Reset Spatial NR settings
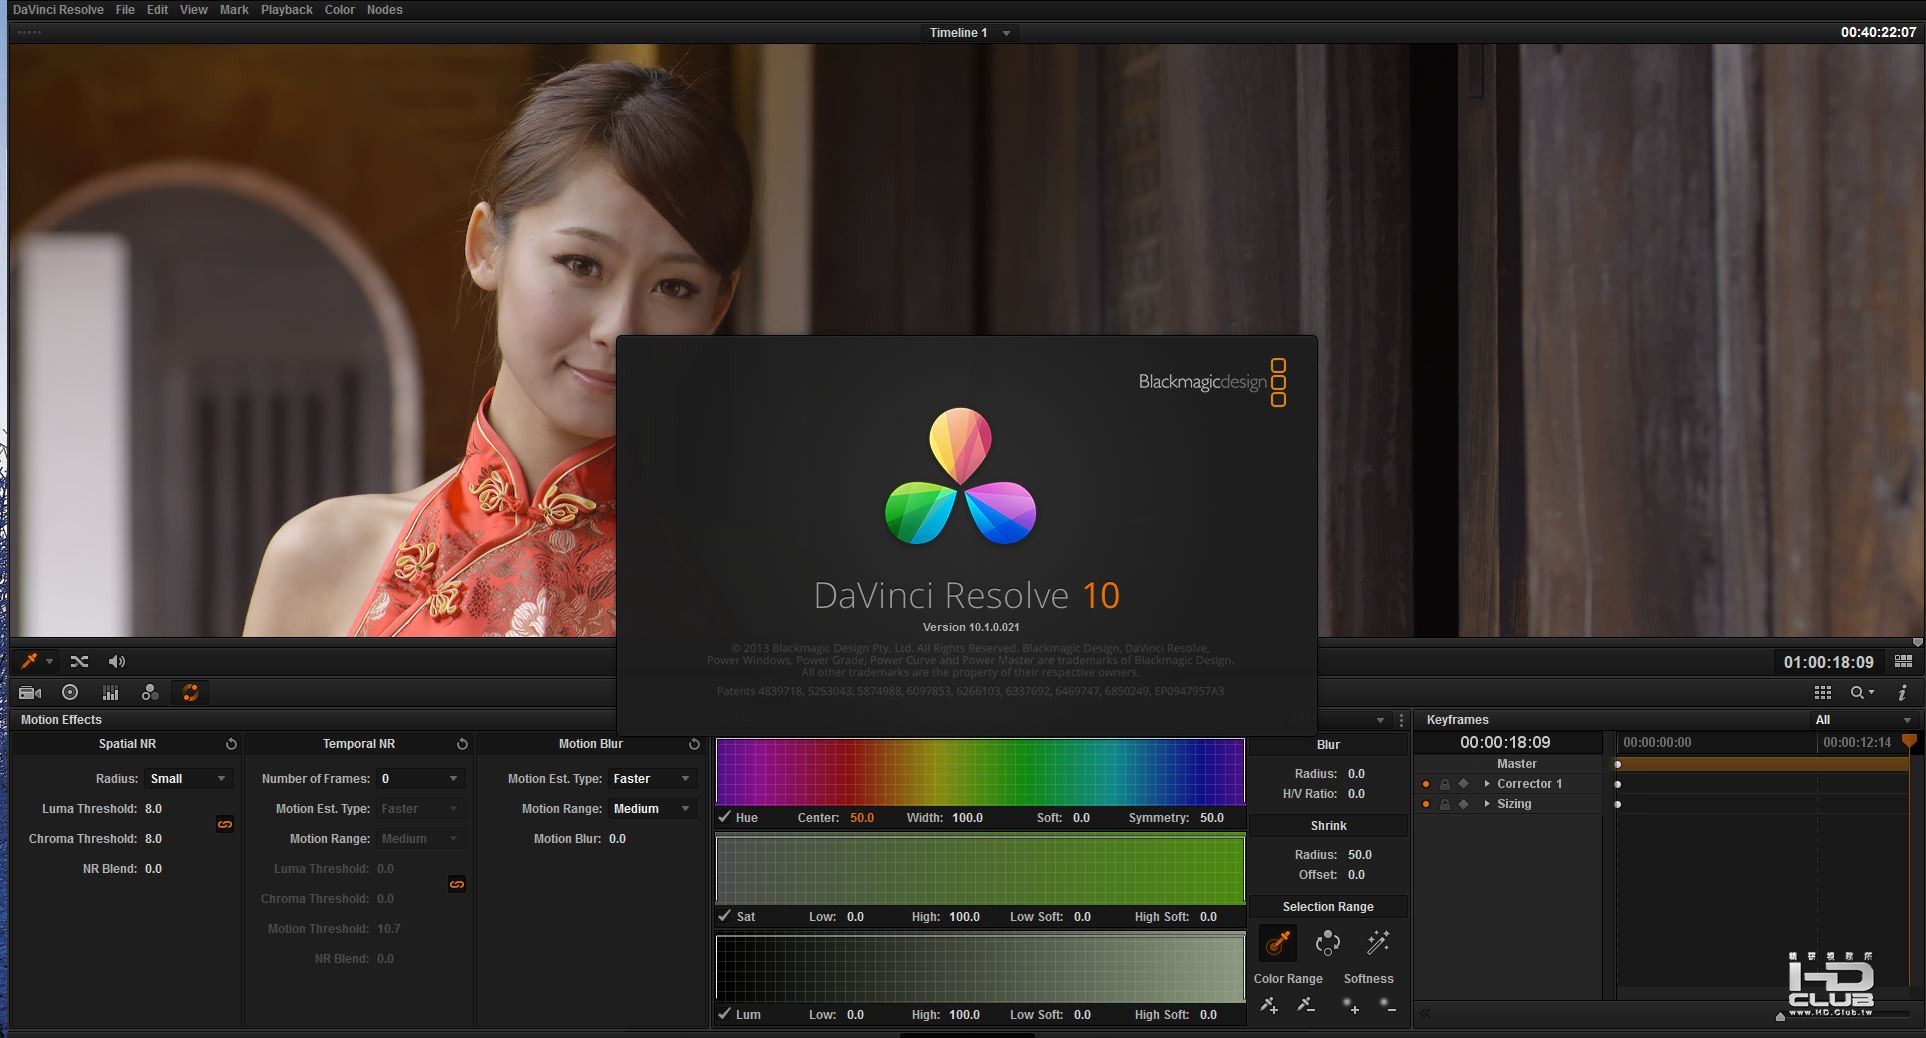This screenshot has width=1926, height=1038. tap(231, 744)
